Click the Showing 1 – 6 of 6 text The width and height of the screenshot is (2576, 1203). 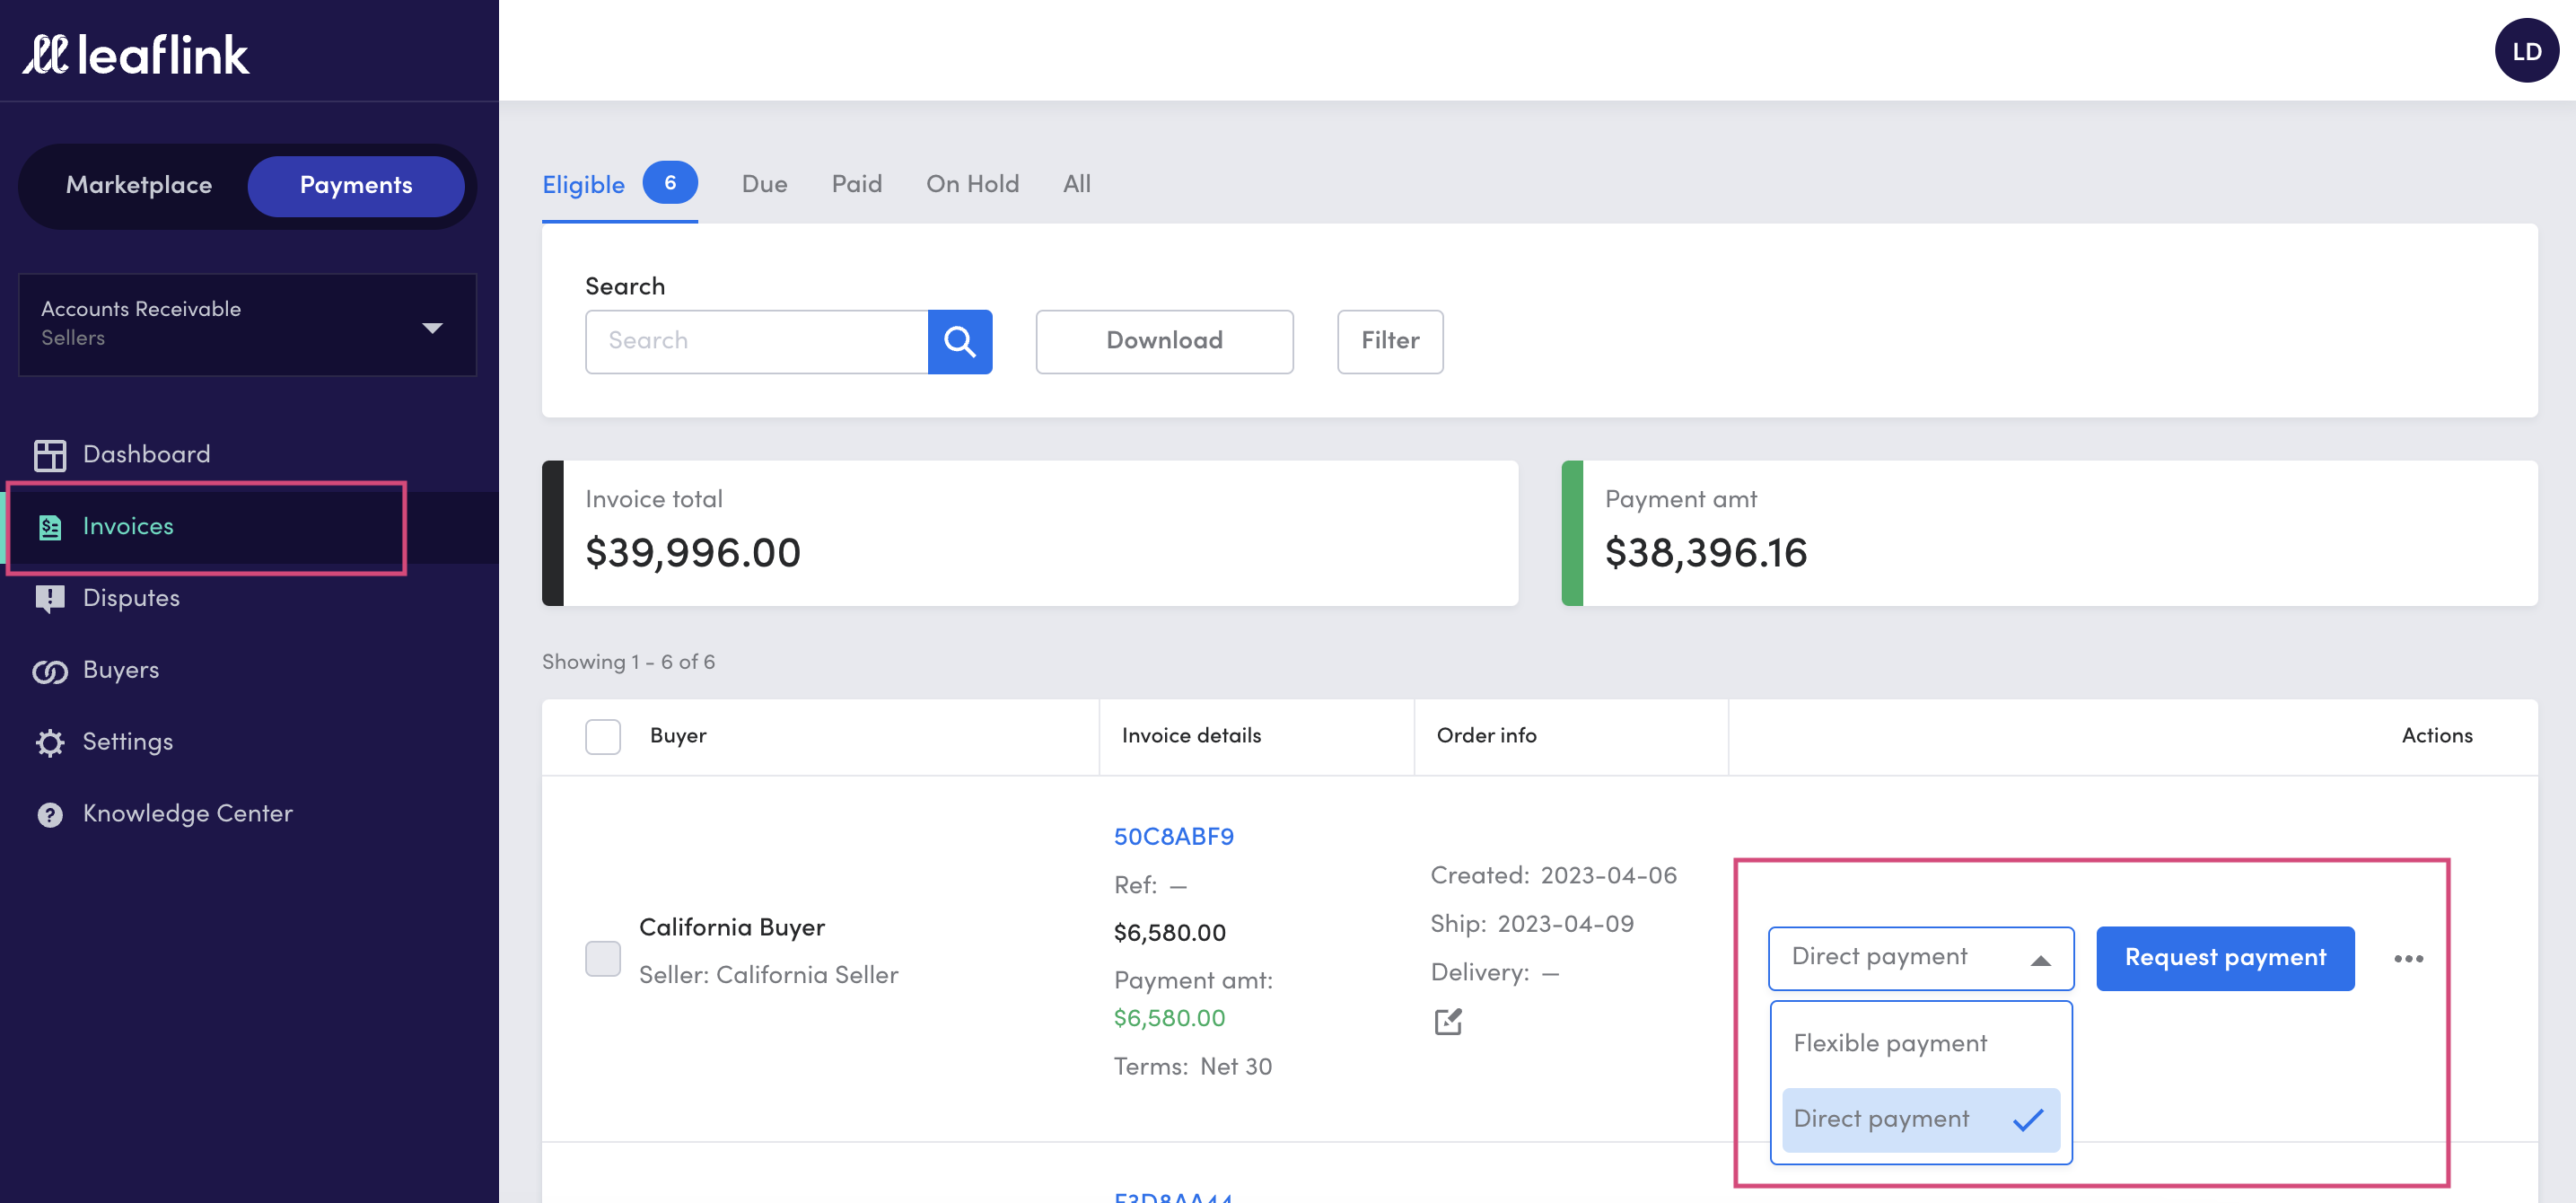628,662
